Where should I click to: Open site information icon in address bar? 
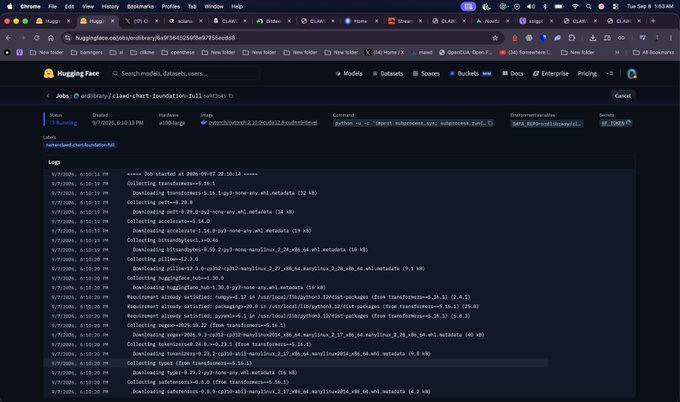(x=68, y=38)
